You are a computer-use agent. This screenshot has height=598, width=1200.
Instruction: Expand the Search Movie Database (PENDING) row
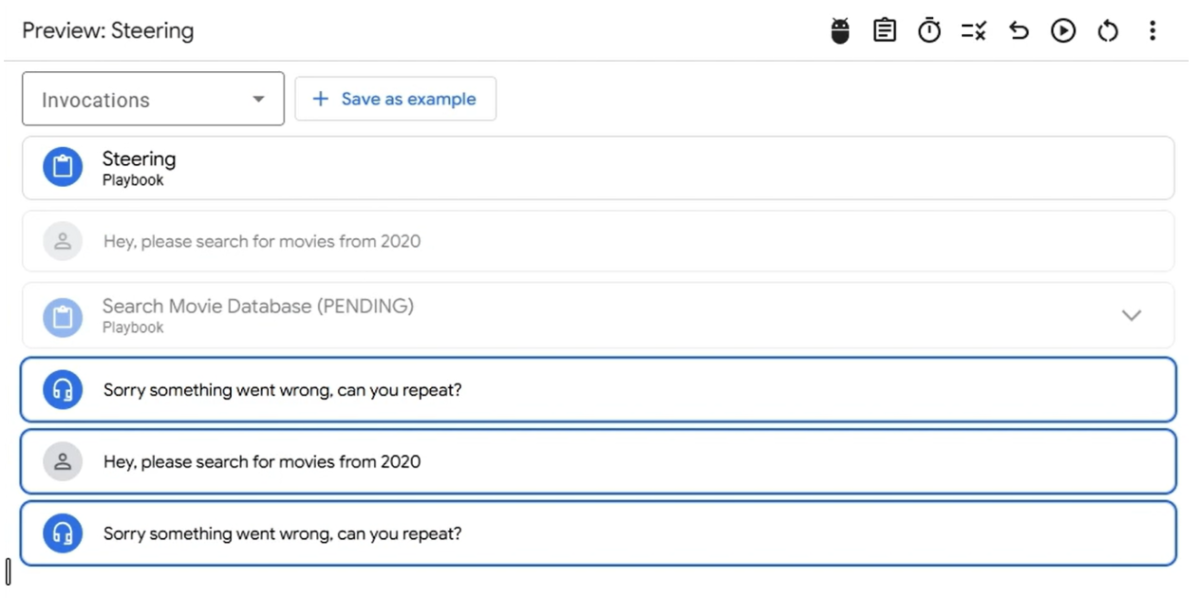[x=1131, y=315]
